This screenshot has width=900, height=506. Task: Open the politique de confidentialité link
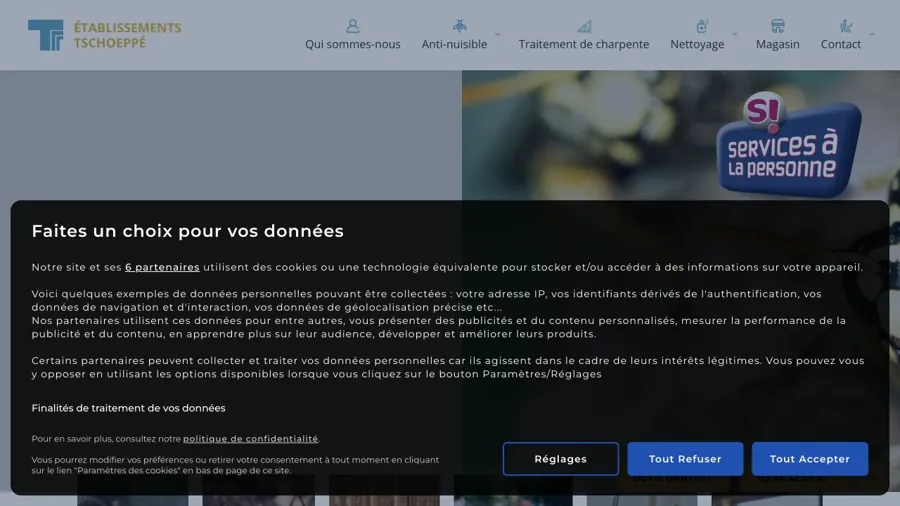(x=250, y=439)
